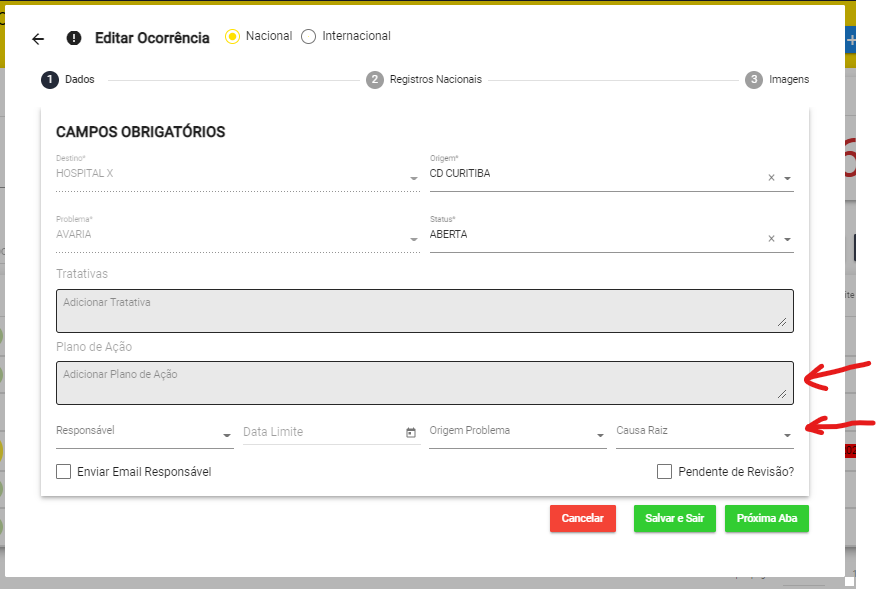Switch to Registros Nacionais step
This screenshot has width=876, height=589.
(x=435, y=80)
